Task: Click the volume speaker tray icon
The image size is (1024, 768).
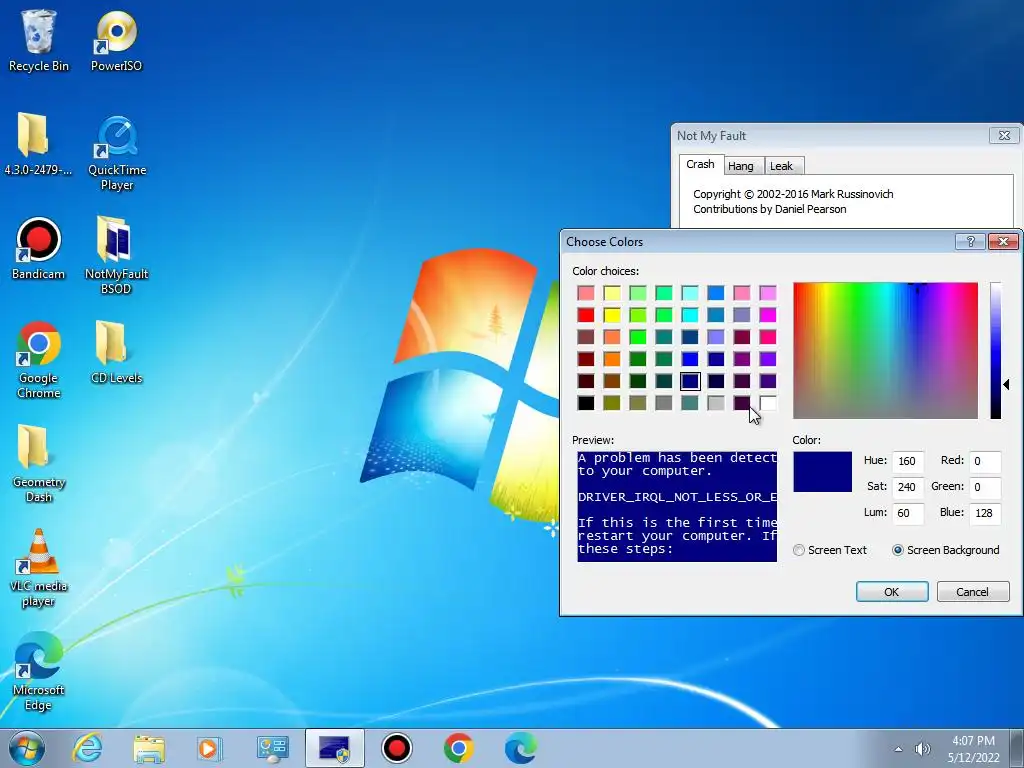Action: pos(922,749)
